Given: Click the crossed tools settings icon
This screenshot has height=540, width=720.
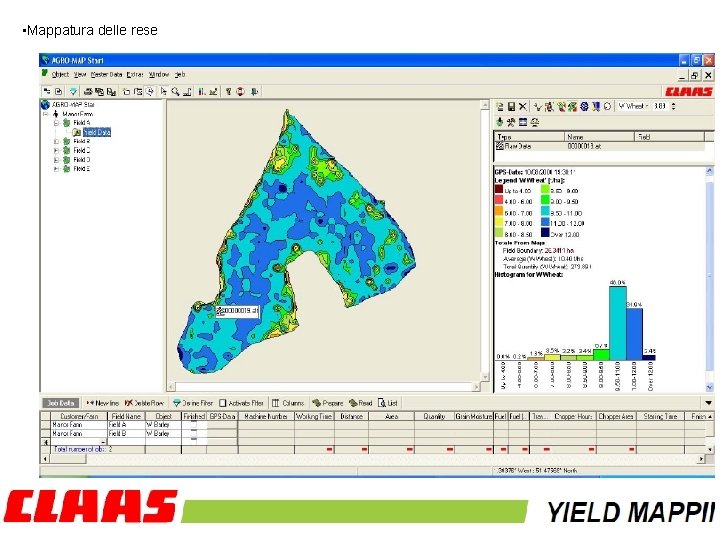Looking at the screenshot, I should (511, 122).
